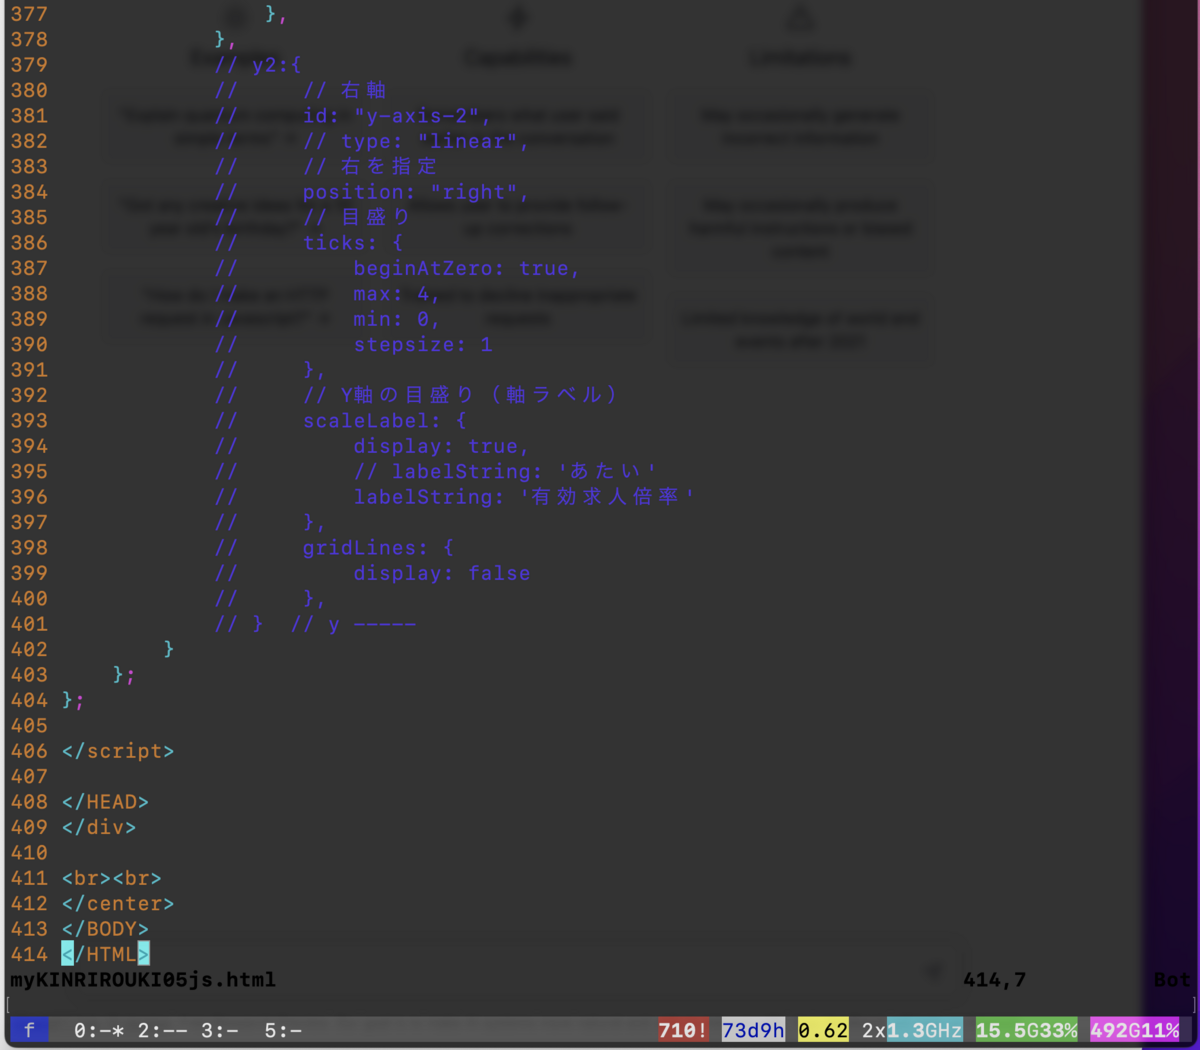The image size is (1200, 1050).
Task: Click the cursor position "414,7" indicator
Action: (x=995, y=980)
